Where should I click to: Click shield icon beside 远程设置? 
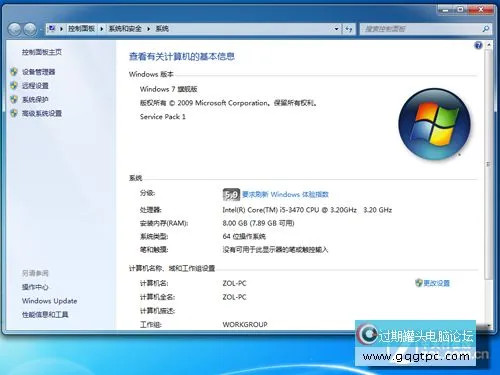[14, 86]
